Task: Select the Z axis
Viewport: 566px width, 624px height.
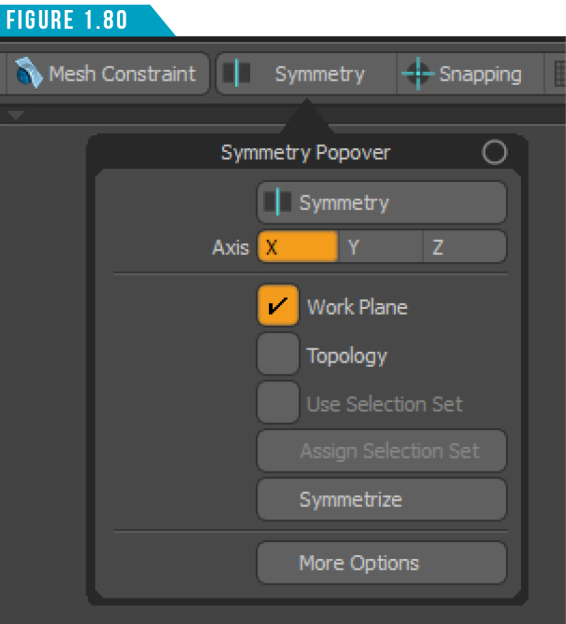Action: 465,247
